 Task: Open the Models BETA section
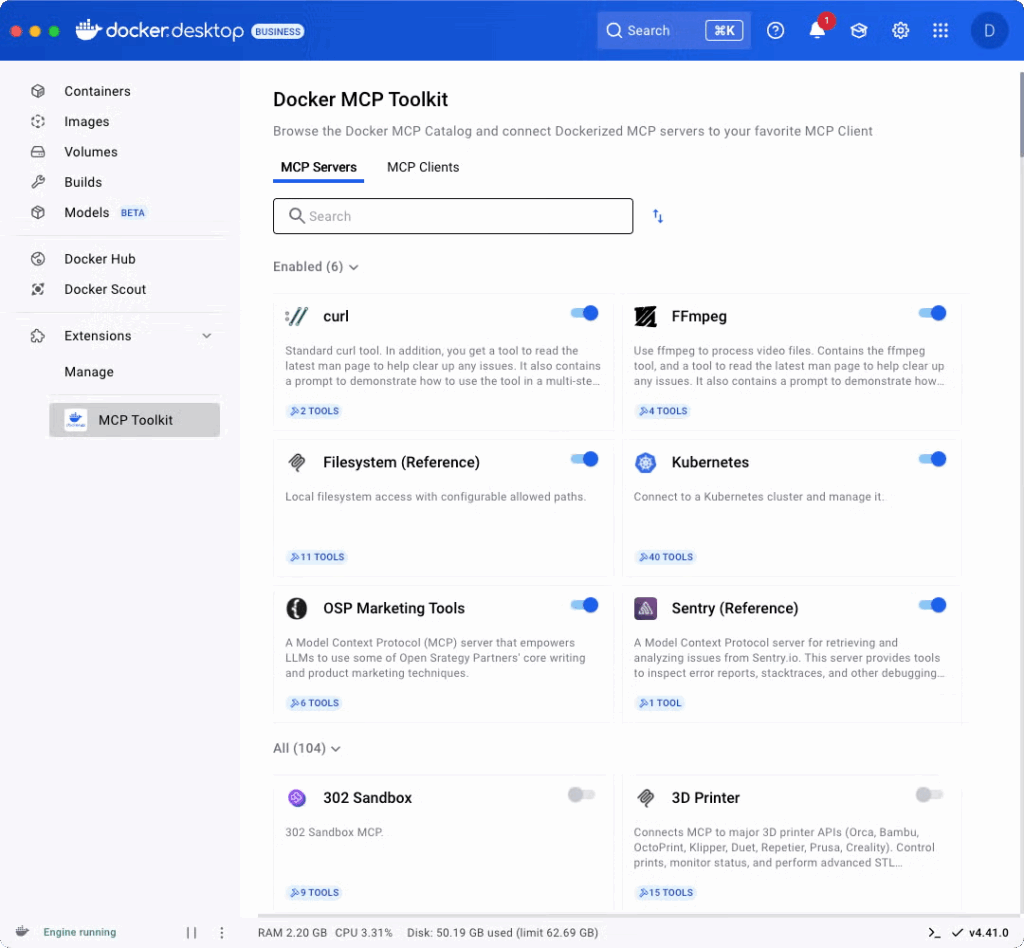point(86,212)
